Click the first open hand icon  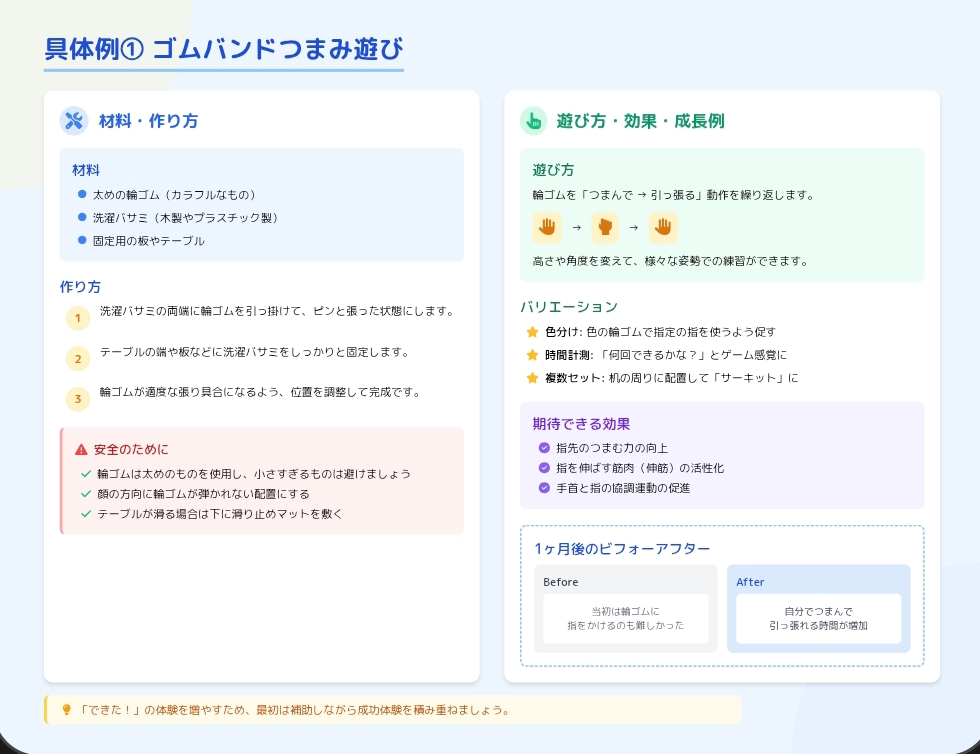(547, 227)
